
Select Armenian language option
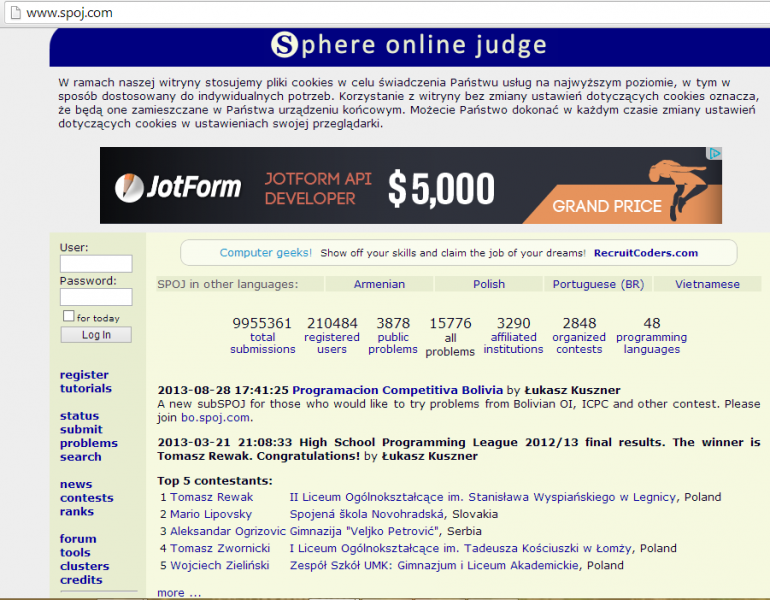pos(379,284)
